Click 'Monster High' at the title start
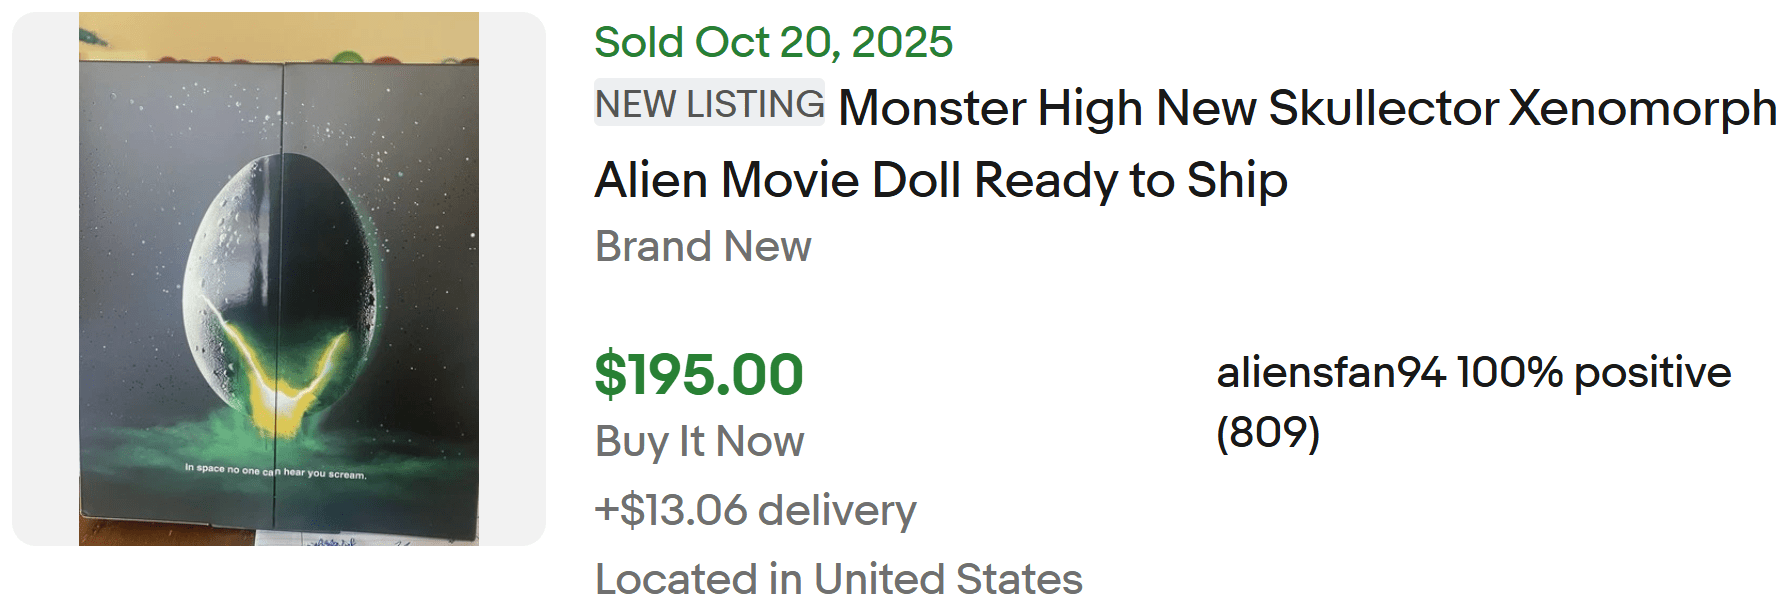Viewport: 1785px width, 610px height. point(990,108)
